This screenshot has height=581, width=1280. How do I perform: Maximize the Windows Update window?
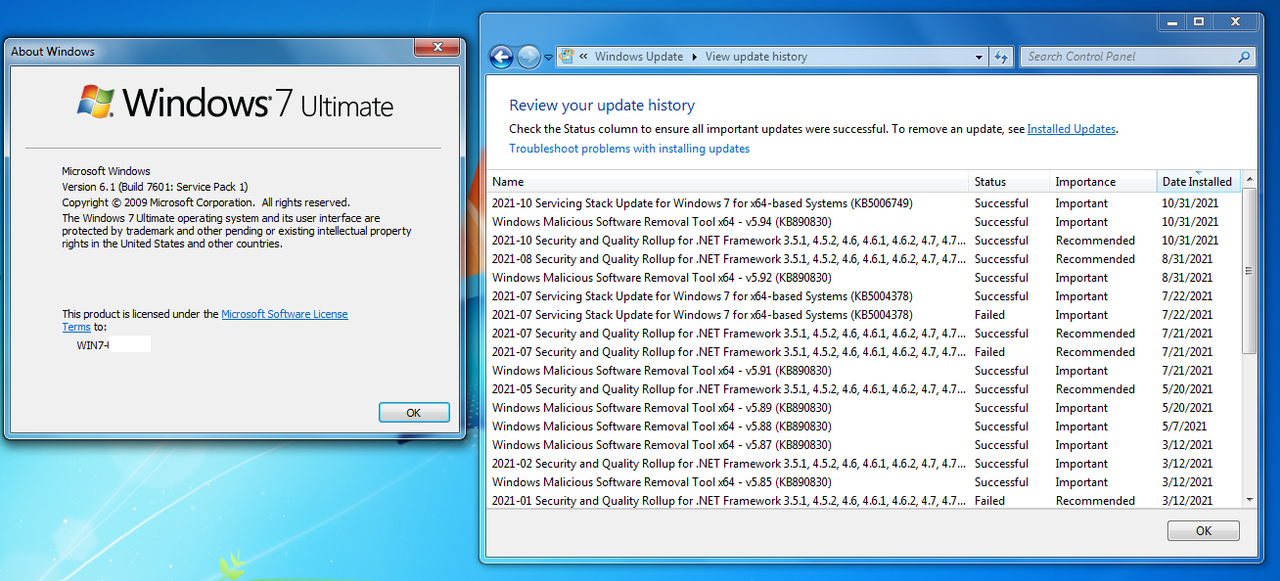tap(1199, 21)
